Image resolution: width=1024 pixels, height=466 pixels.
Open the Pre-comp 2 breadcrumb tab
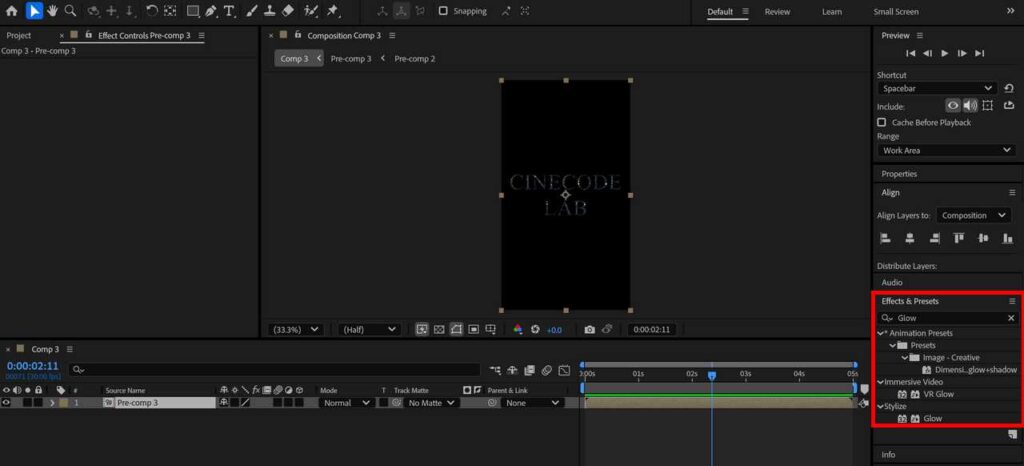click(x=415, y=59)
